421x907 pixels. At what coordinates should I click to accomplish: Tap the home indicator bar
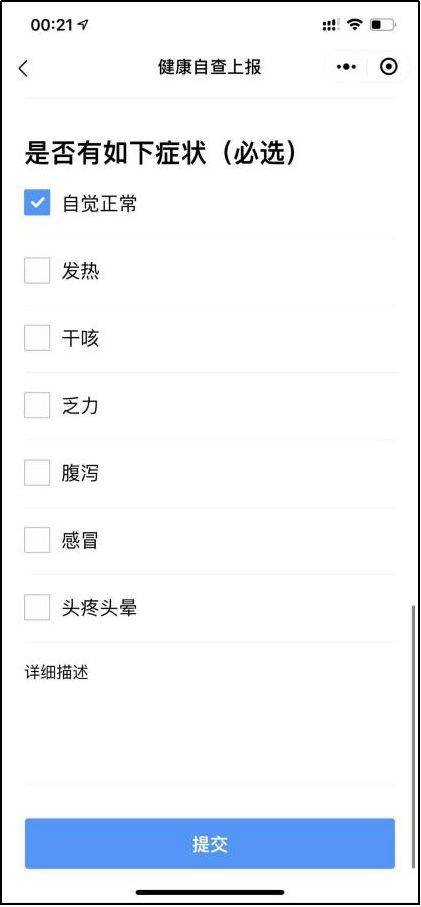210,892
